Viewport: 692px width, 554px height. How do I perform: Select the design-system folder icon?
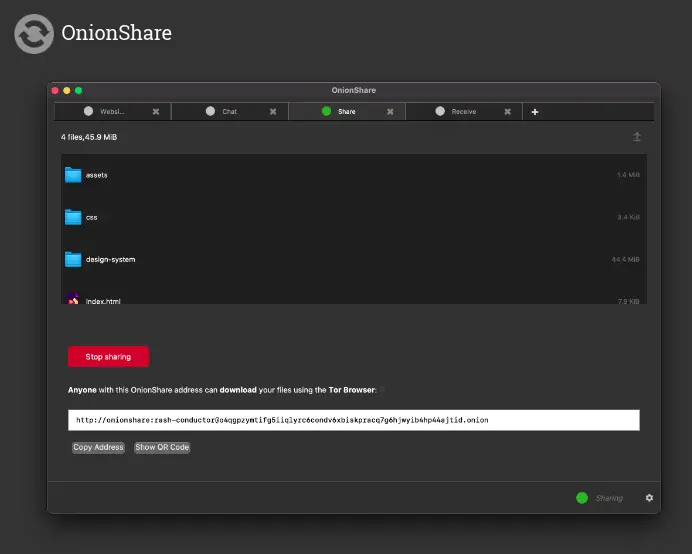pos(73,259)
